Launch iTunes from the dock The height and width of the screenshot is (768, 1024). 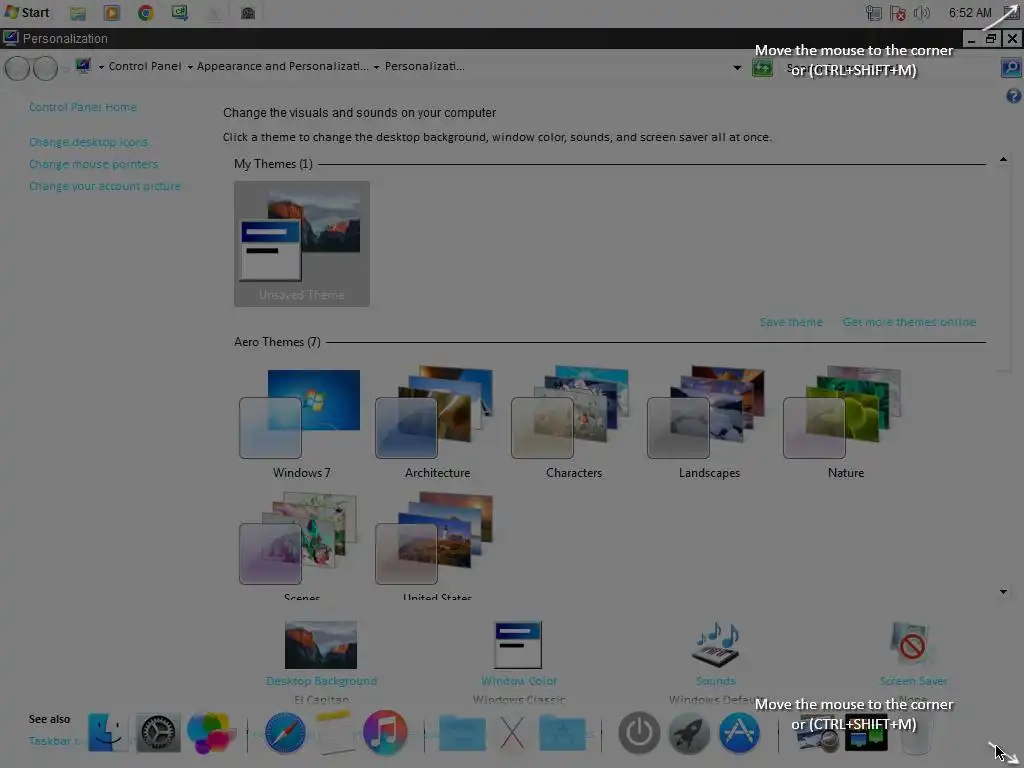(x=385, y=733)
